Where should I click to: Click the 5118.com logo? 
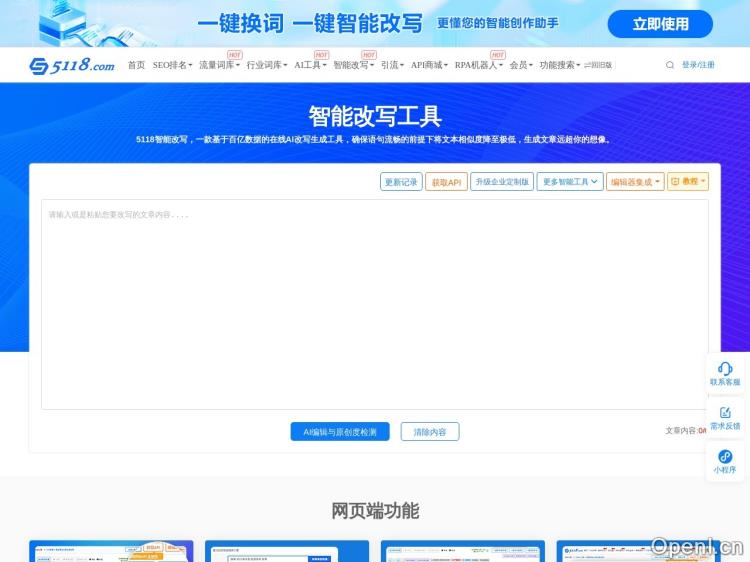click(x=71, y=65)
